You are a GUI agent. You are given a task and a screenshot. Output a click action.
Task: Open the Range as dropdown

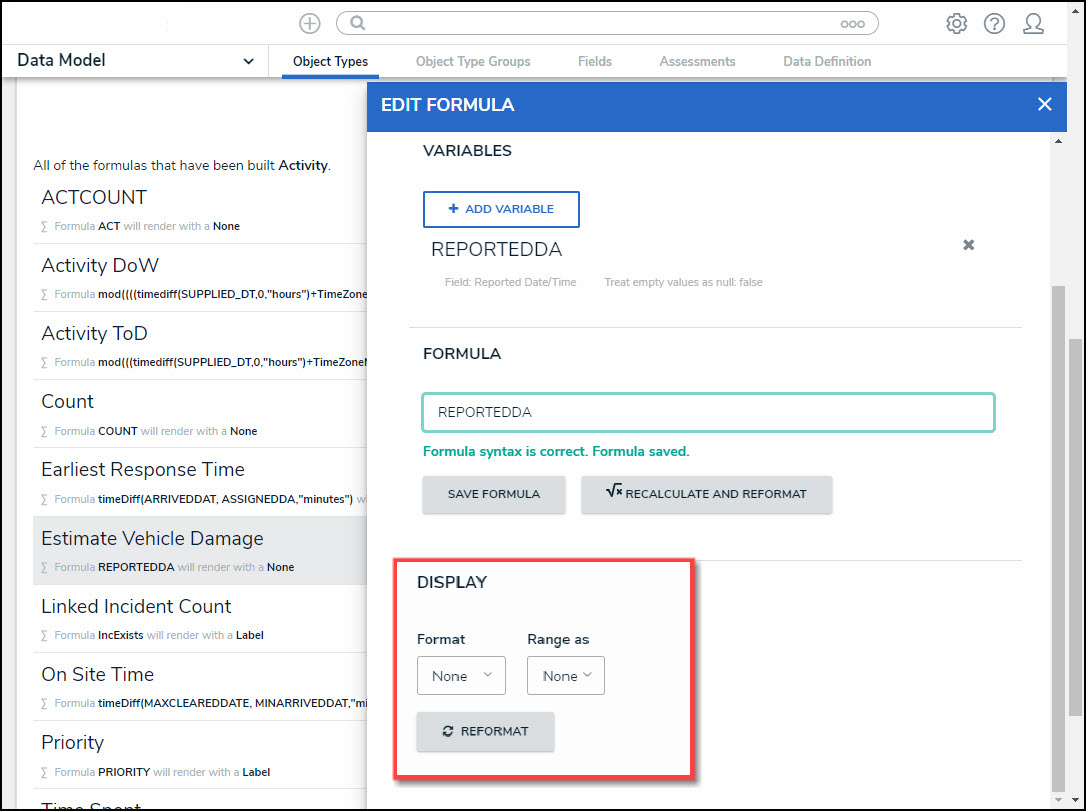click(x=566, y=676)
